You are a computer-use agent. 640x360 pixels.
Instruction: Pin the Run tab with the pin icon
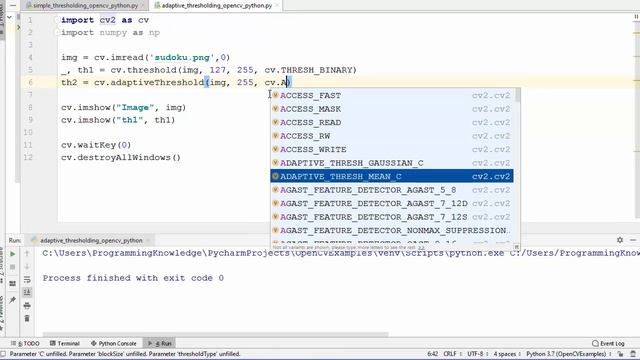(12, 300)
